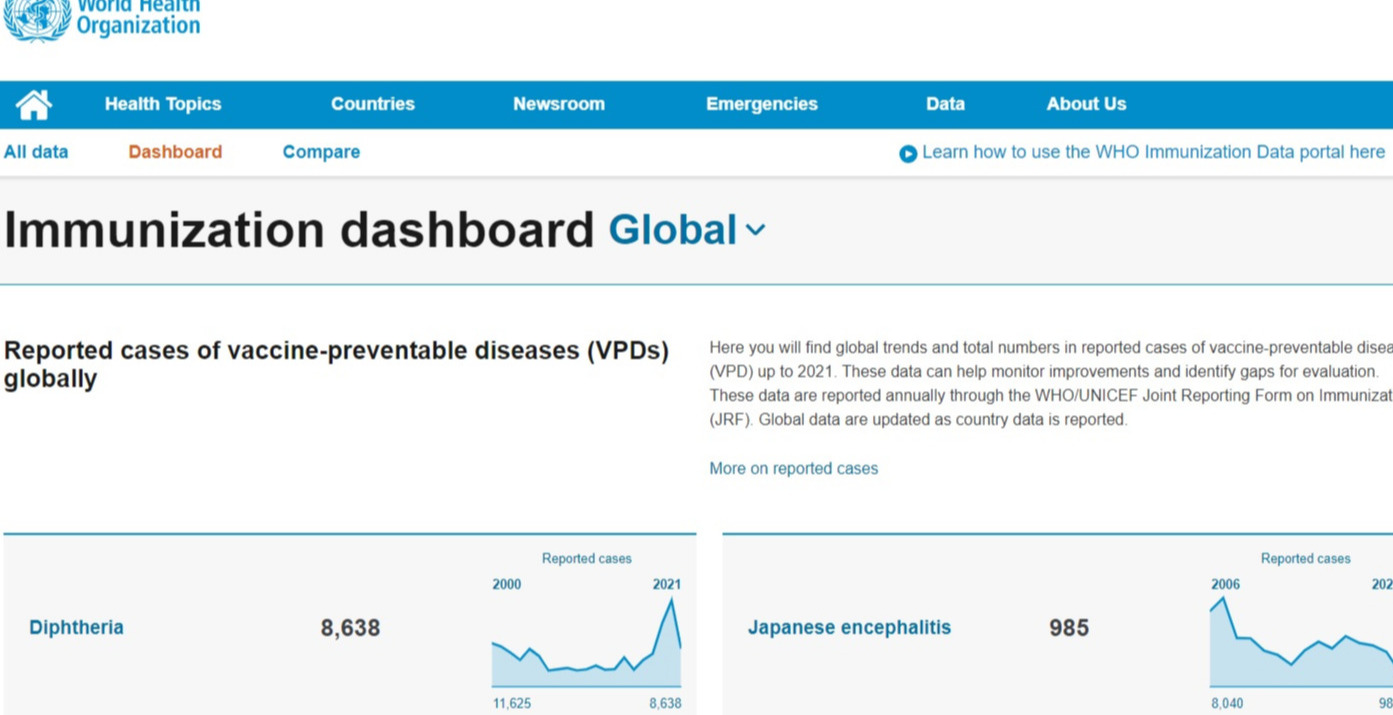The width and height of the screenshot is (1393, 715).
Task: Click the Diphtheria reported cases trend chart
Action: [x=587, y=642]
